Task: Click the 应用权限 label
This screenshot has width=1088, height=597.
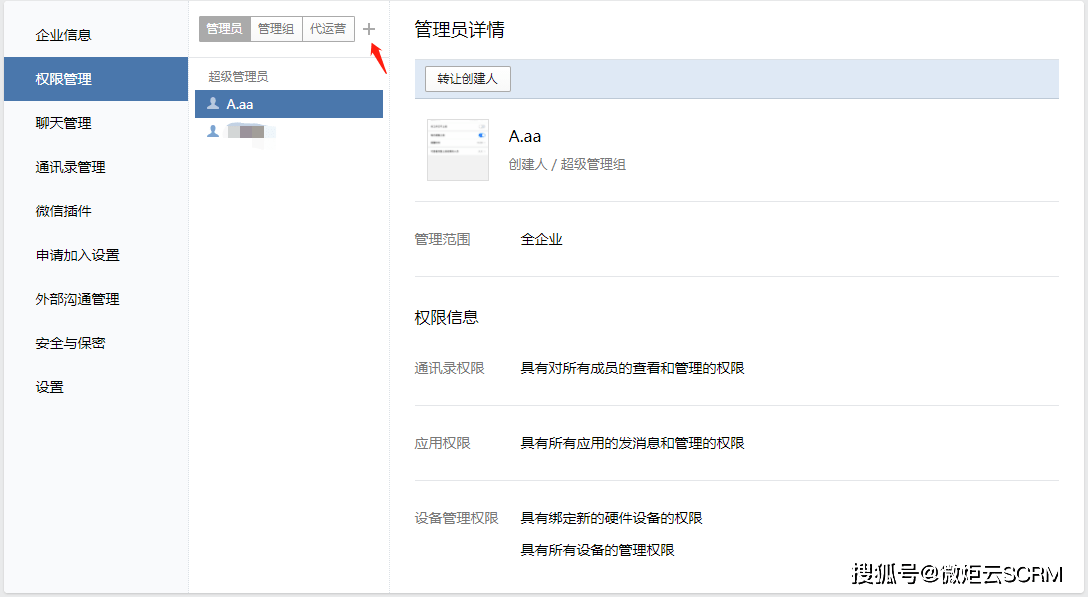Action: [x=442, y=443]
